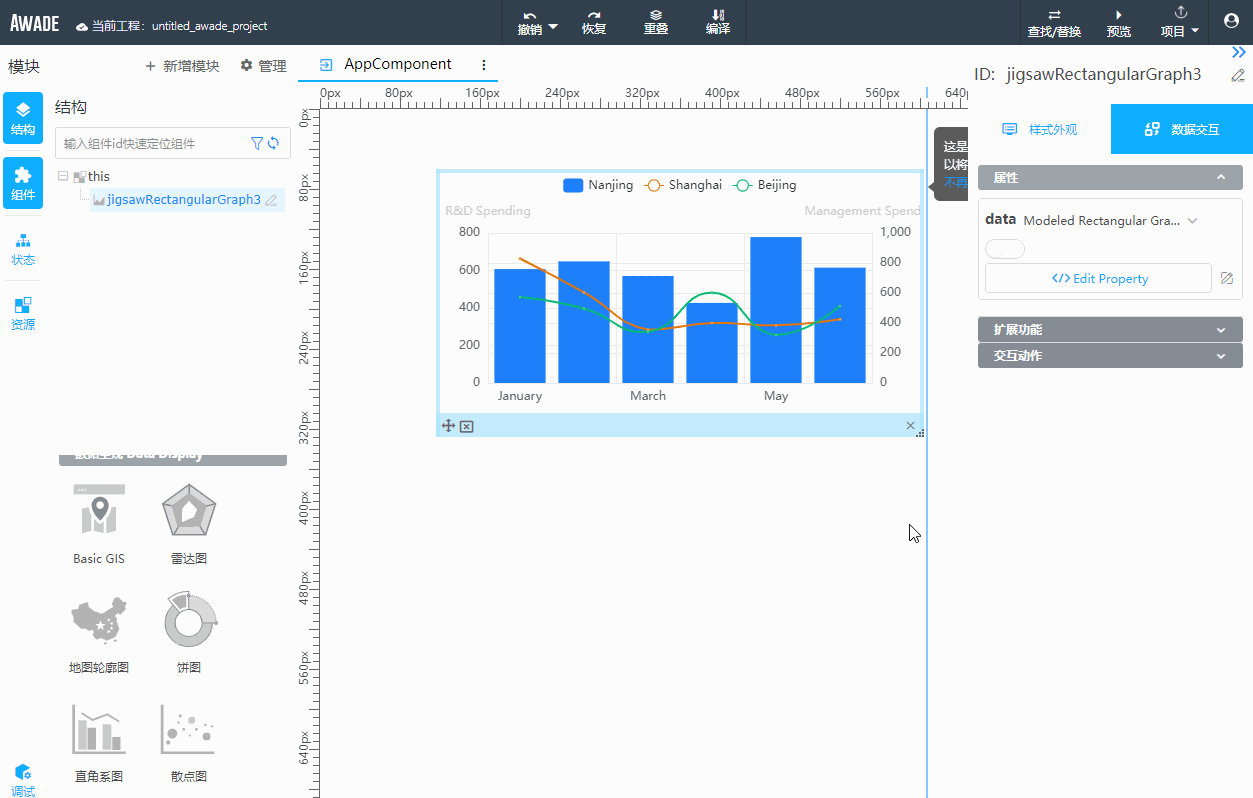Screen dimensions: 1253x798
Task: Open the data type dropdown (Modeled Rectangular Graph)
Action: point(1110,221)
